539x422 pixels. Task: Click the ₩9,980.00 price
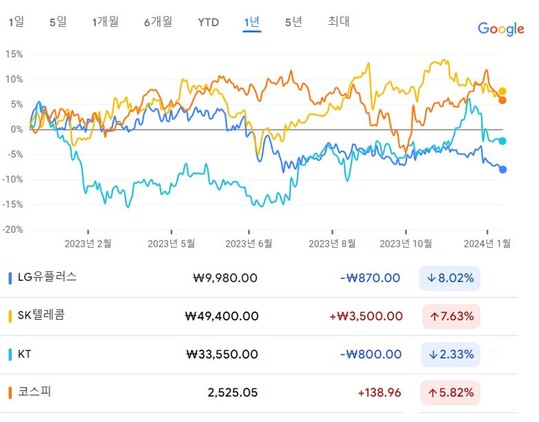pyautogui.click(x=225, y=278)
